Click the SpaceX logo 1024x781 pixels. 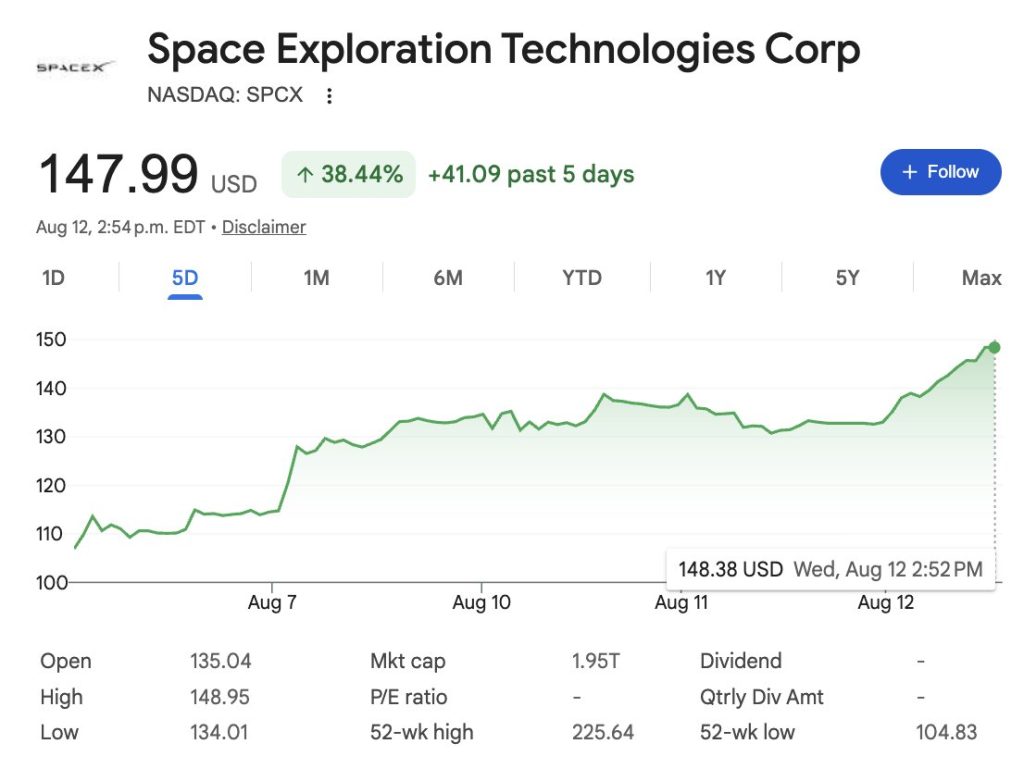75,67
